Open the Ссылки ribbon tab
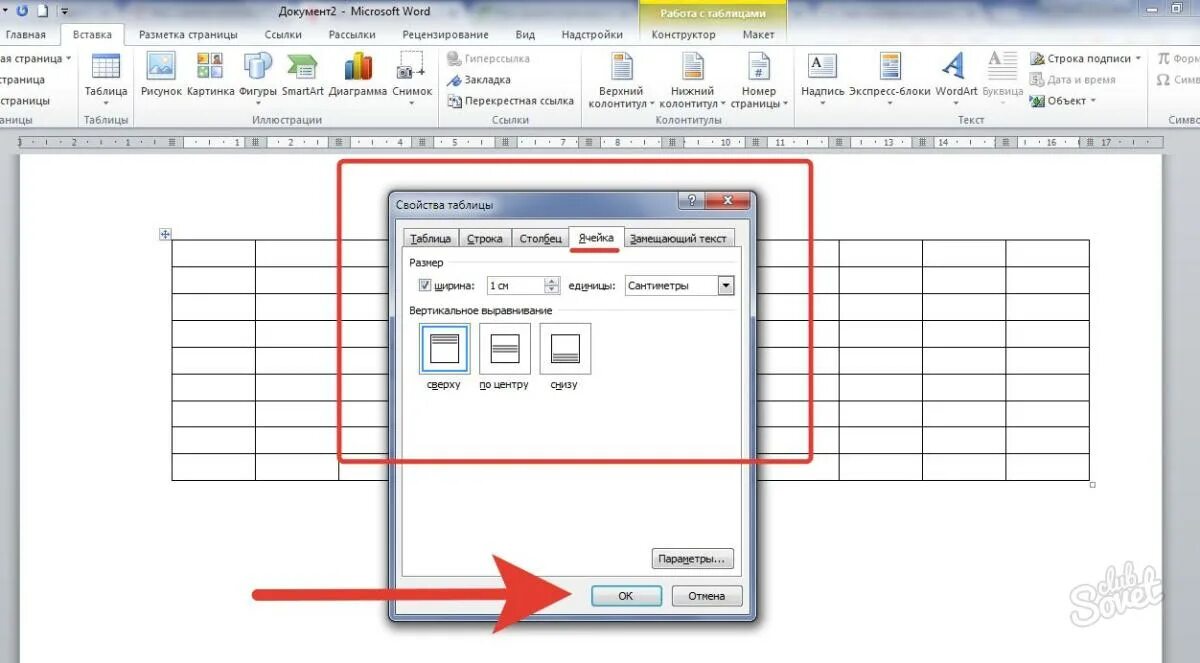Viewport: 1200px width, 663px height. pos(283,34)
